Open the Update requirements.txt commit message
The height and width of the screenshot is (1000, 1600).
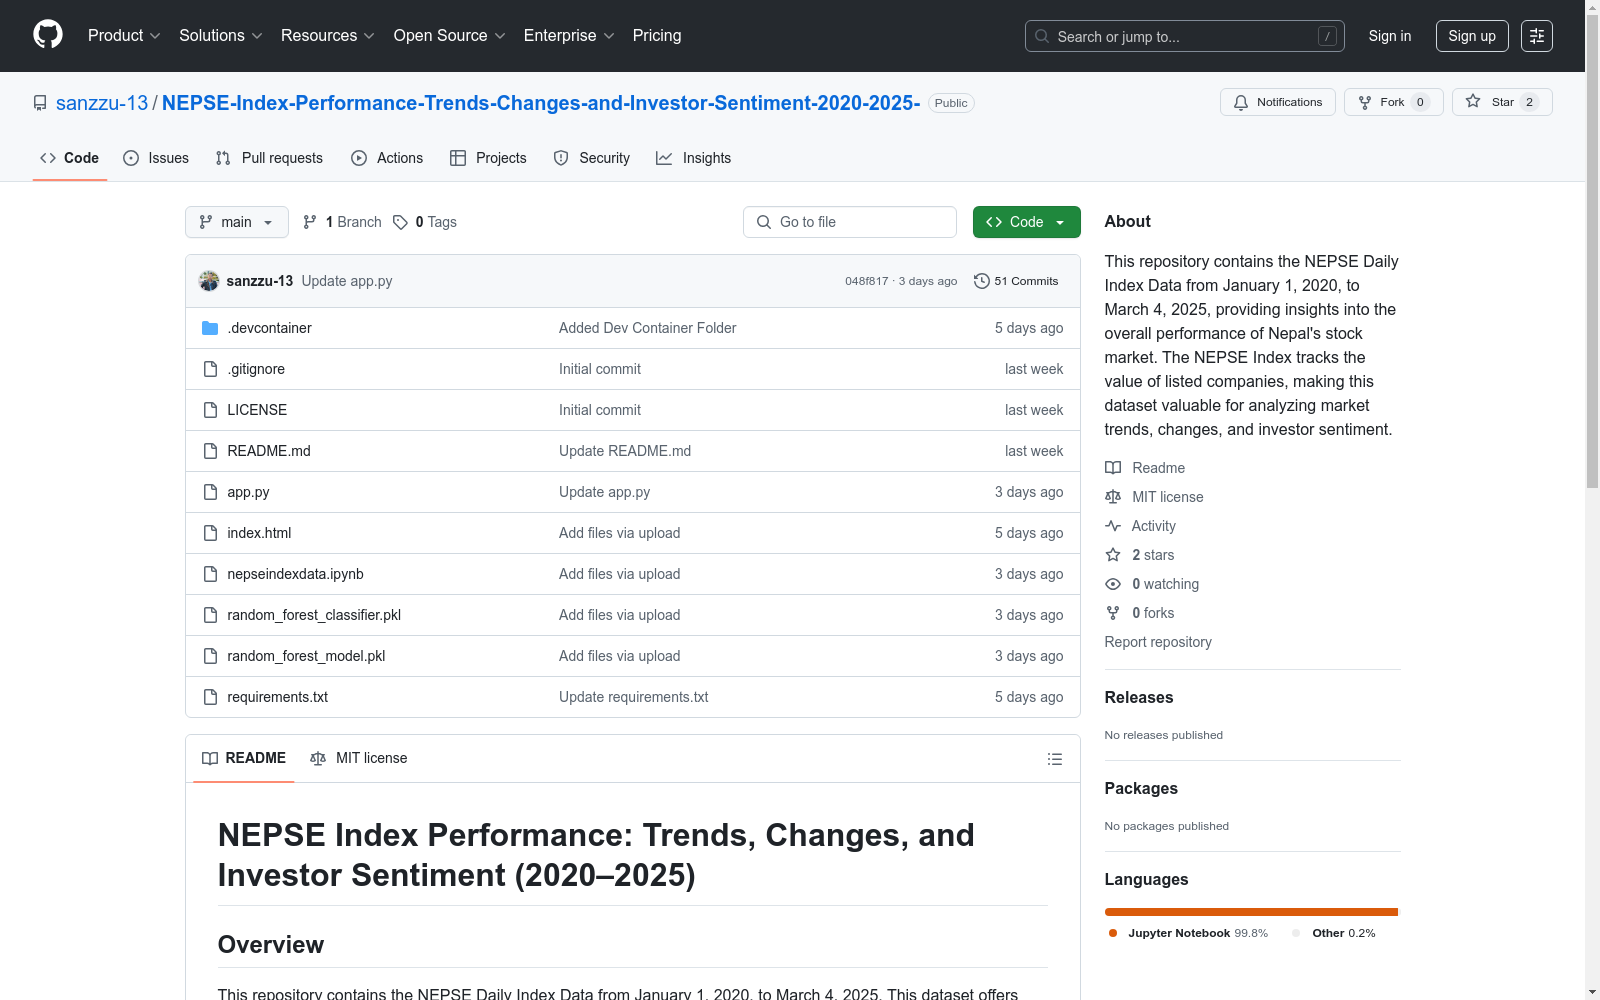click(x=633, y=697)
